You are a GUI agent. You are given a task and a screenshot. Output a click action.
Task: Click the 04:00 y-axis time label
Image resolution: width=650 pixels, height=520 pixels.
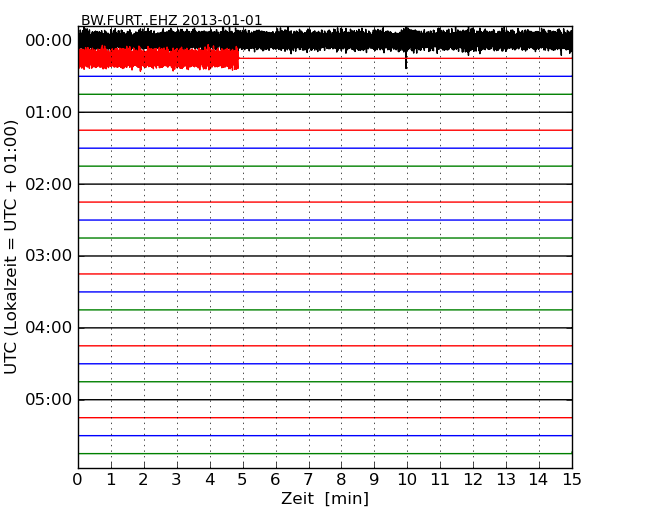click(49, 328)
